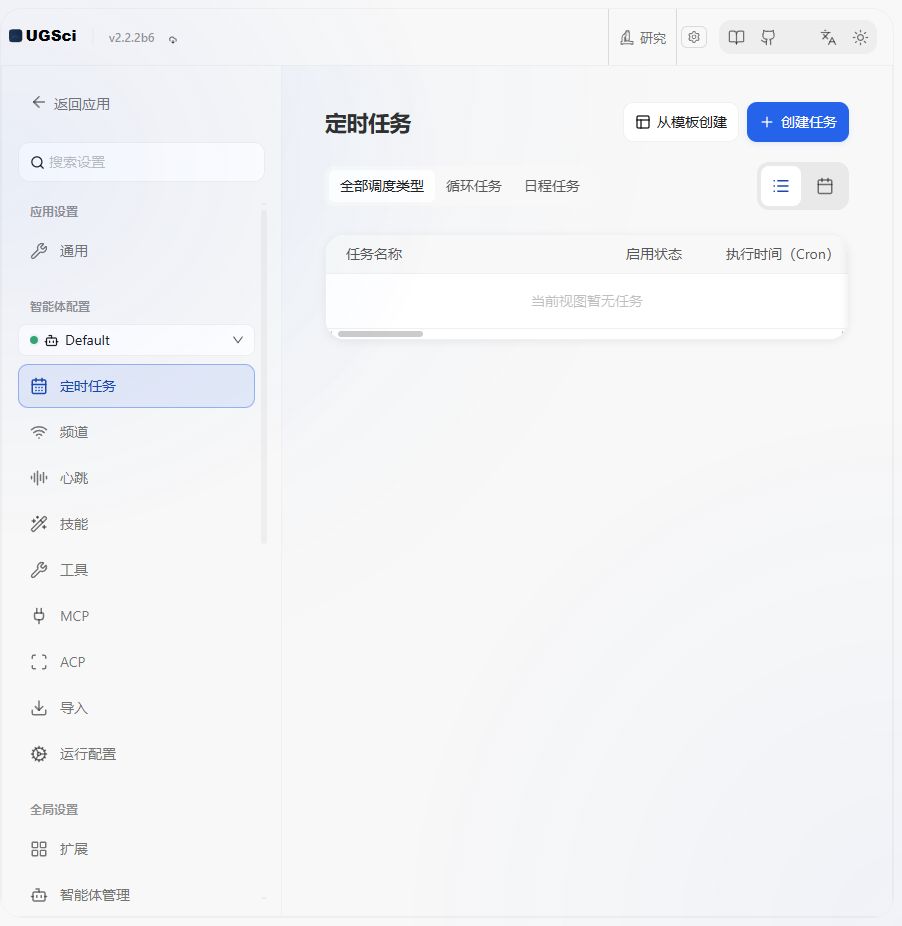
Task: Open the 研究 mode selector
Action: click(x=643, y=38)
